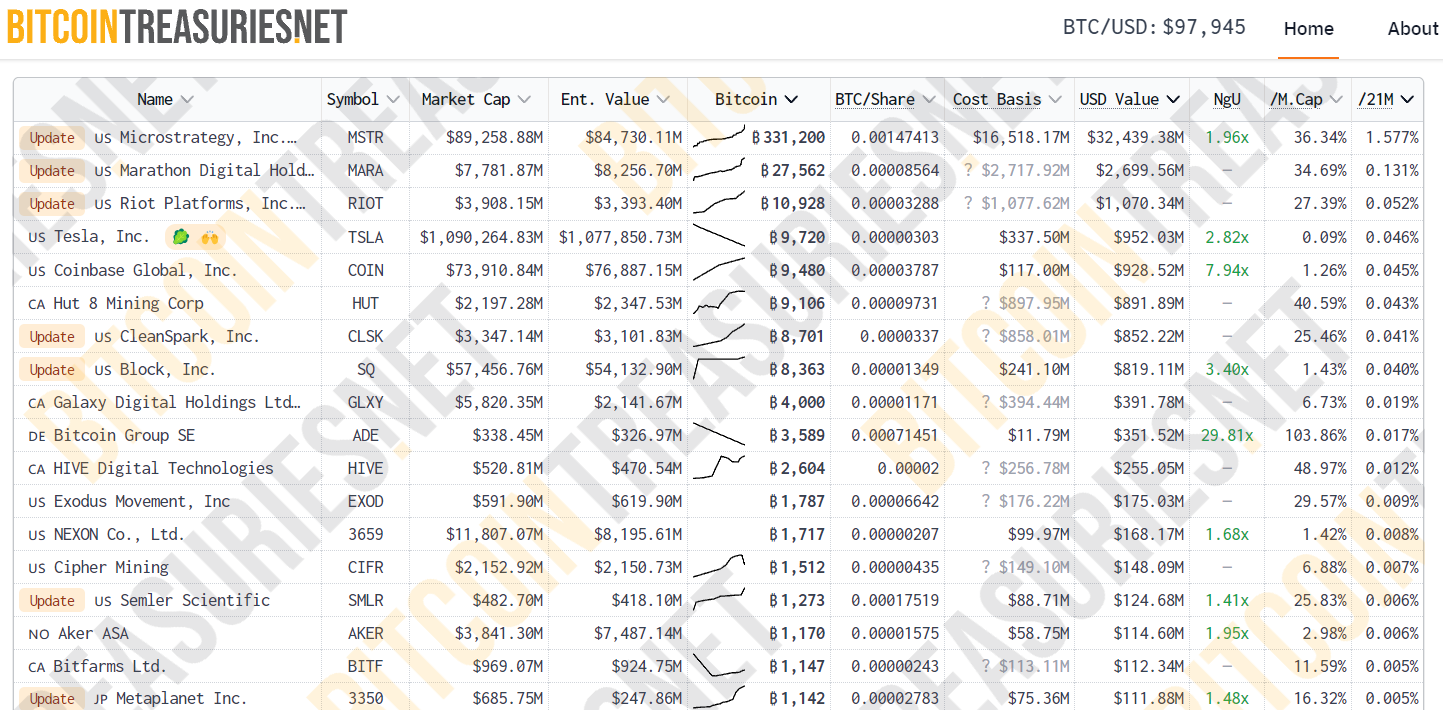Click the $84,730.11M enterprise value cell
The height and width of the screenshot is (710, 1443).
click(x=634, y=137)
